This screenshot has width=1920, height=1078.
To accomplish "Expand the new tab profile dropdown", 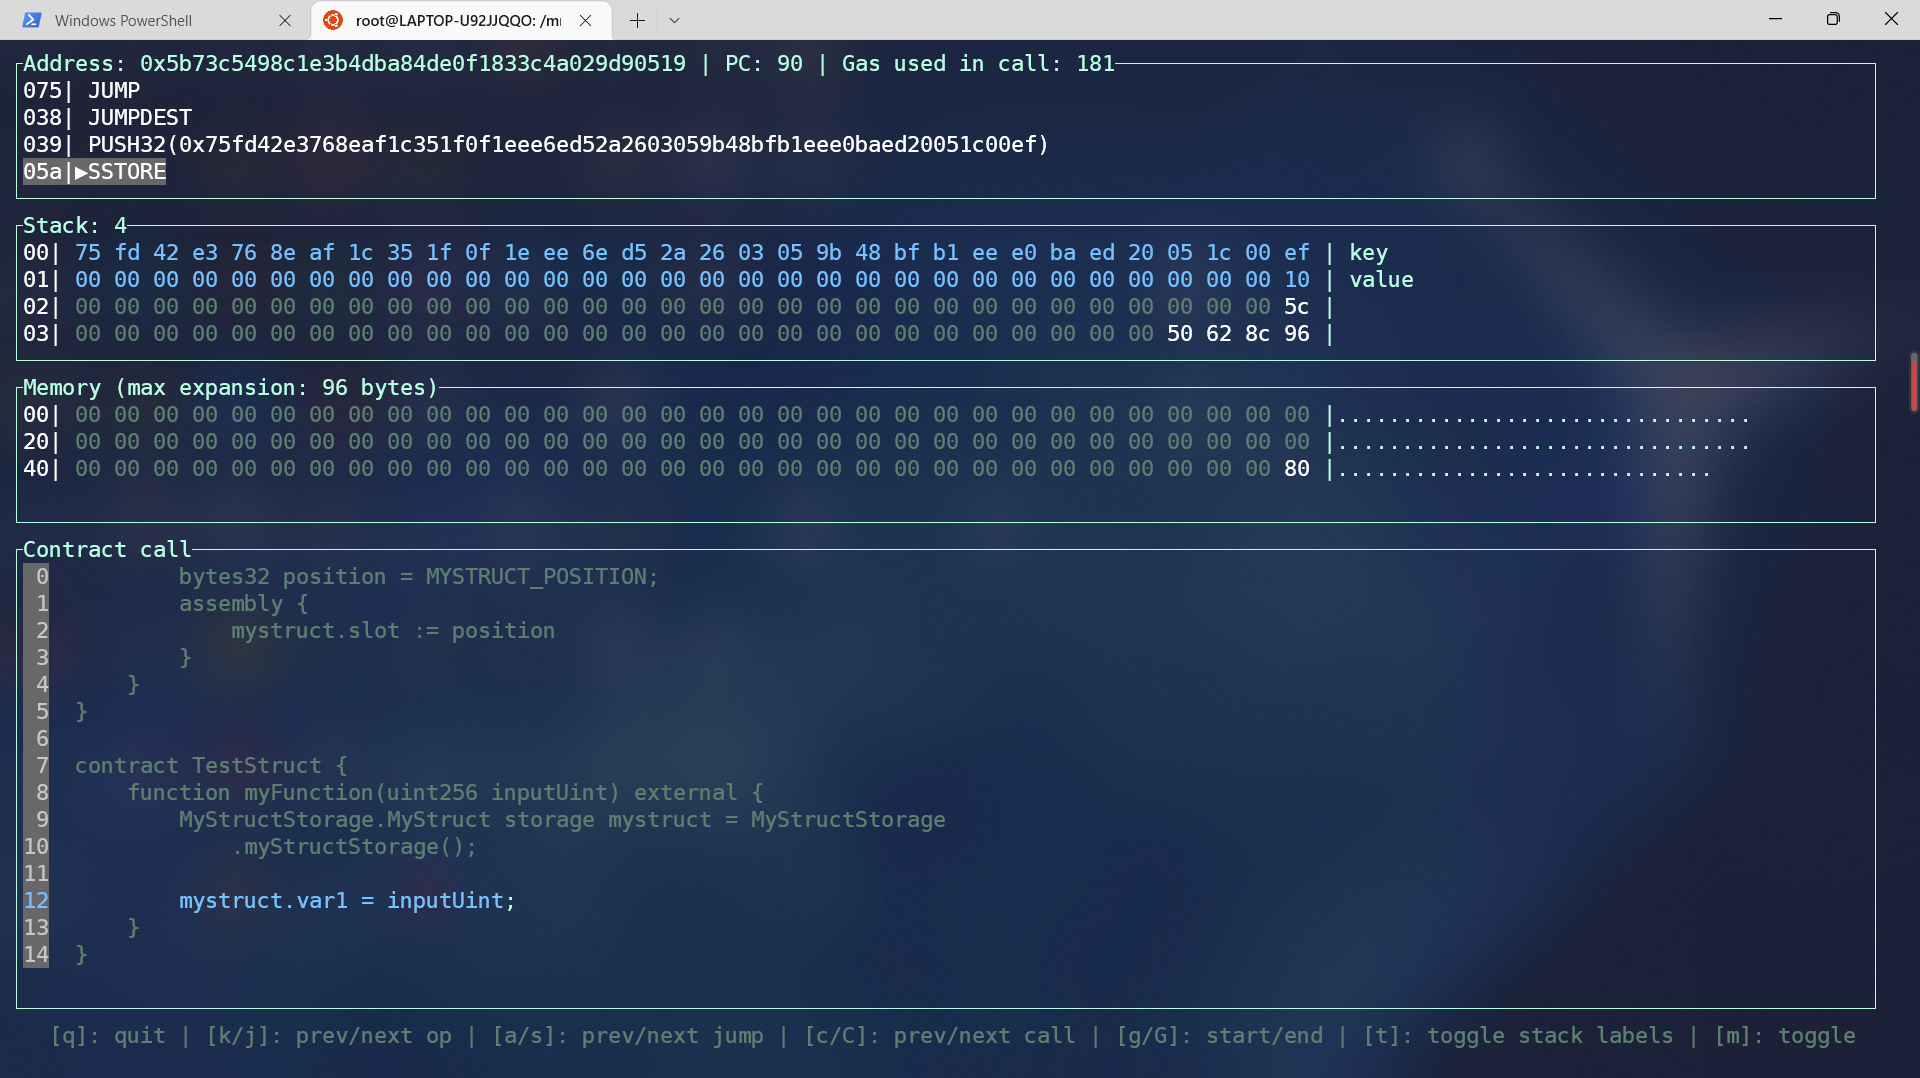I will 674,20.
